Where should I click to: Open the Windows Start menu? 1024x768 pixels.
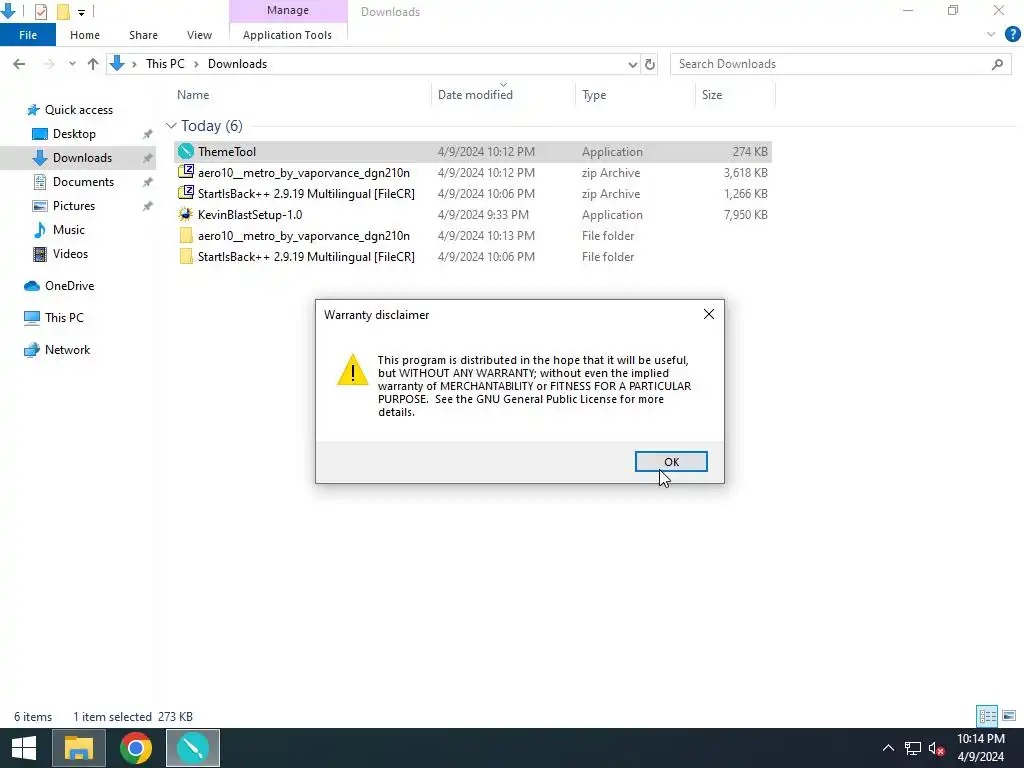click(24, 748)
